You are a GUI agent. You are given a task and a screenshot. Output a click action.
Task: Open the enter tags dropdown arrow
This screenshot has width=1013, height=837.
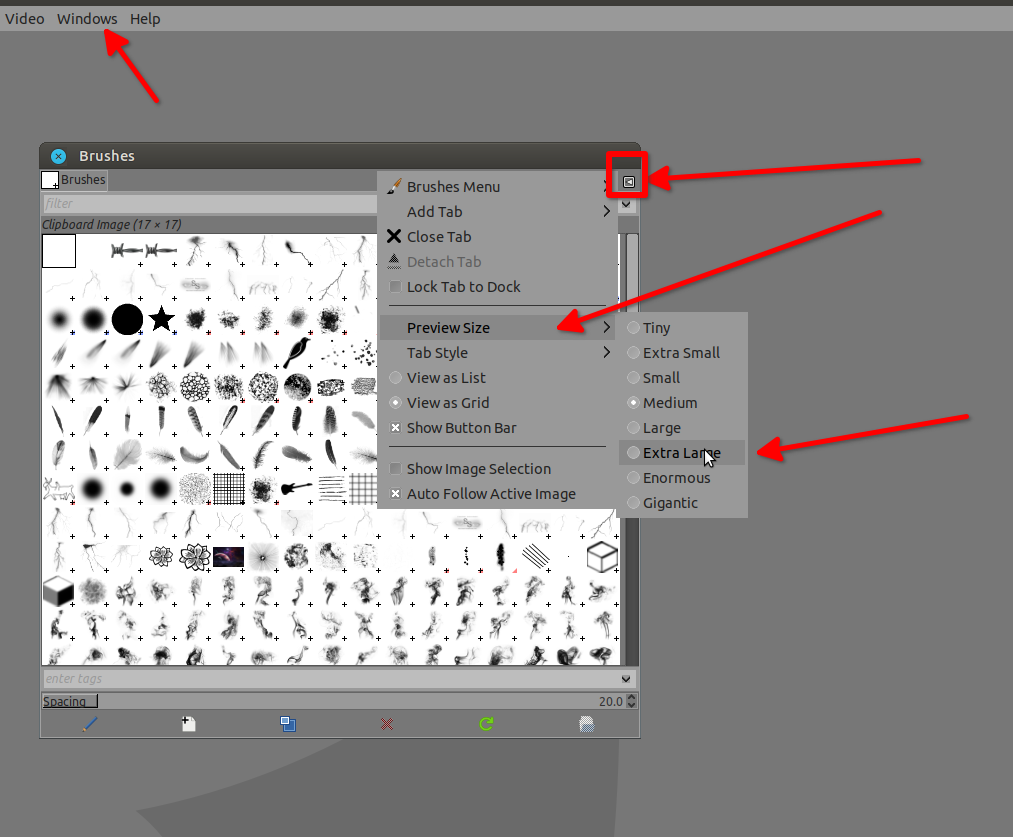(625, 679)
